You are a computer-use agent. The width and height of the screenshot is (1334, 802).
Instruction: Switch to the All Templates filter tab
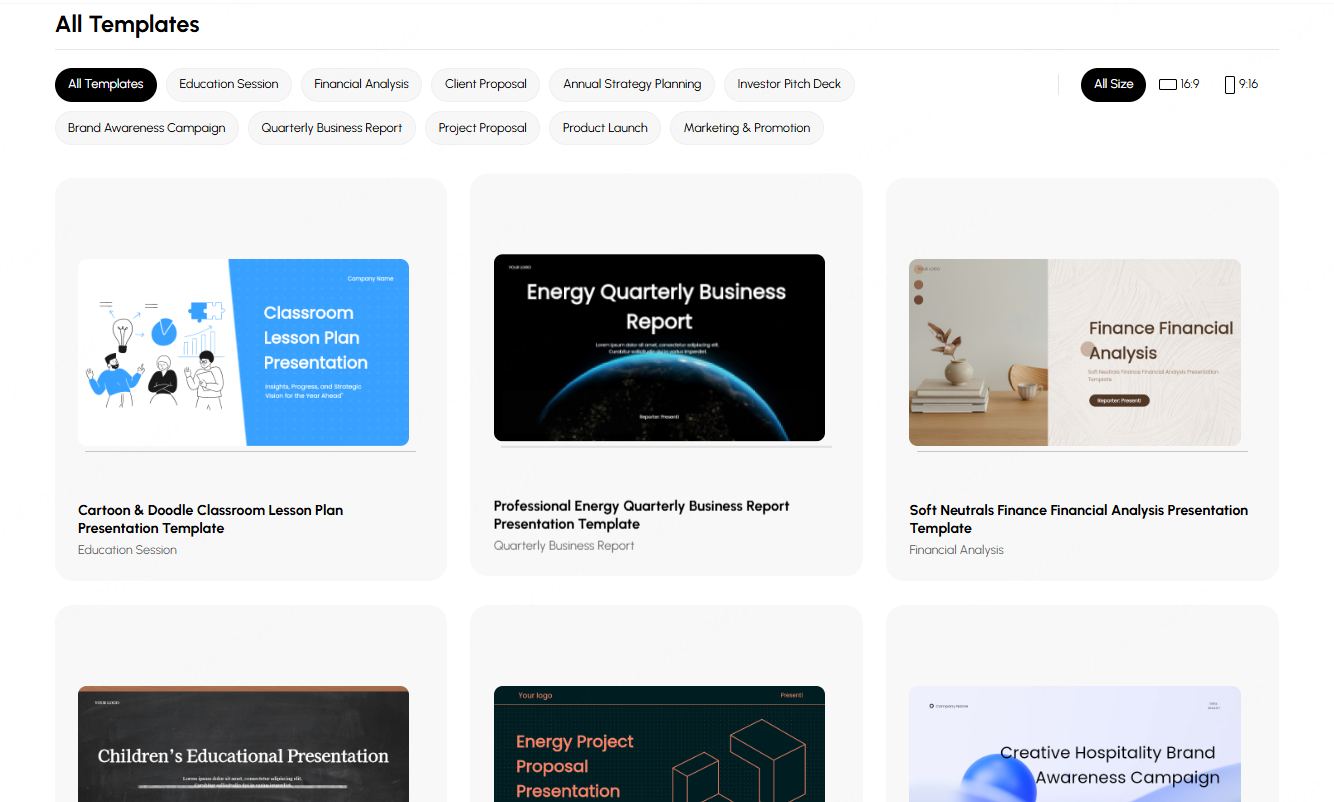(x=106, y=84)
